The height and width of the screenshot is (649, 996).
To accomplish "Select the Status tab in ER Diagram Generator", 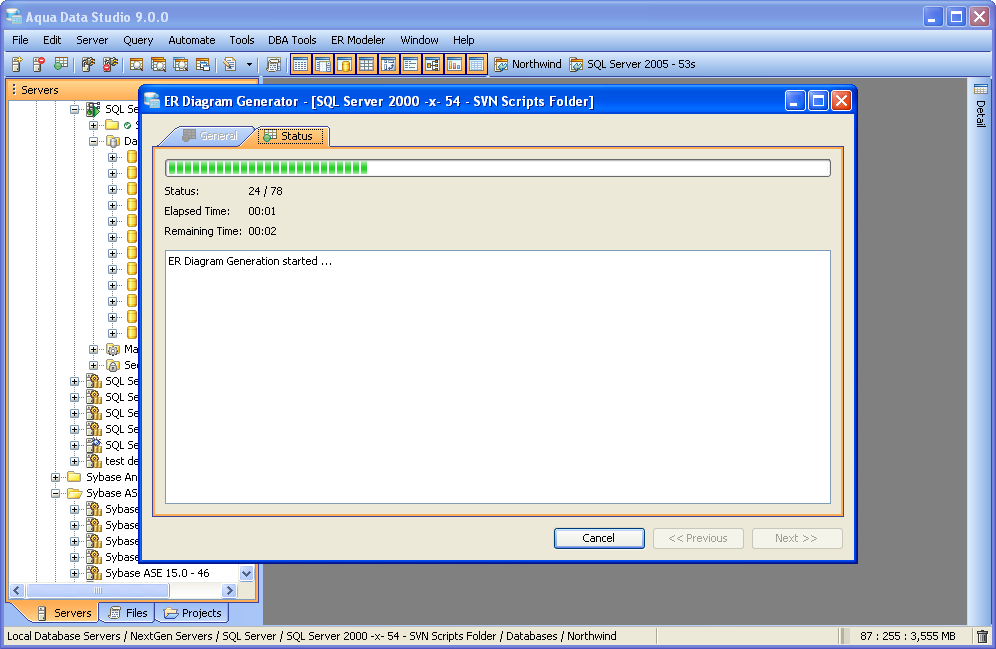I will tap(291, 136).
